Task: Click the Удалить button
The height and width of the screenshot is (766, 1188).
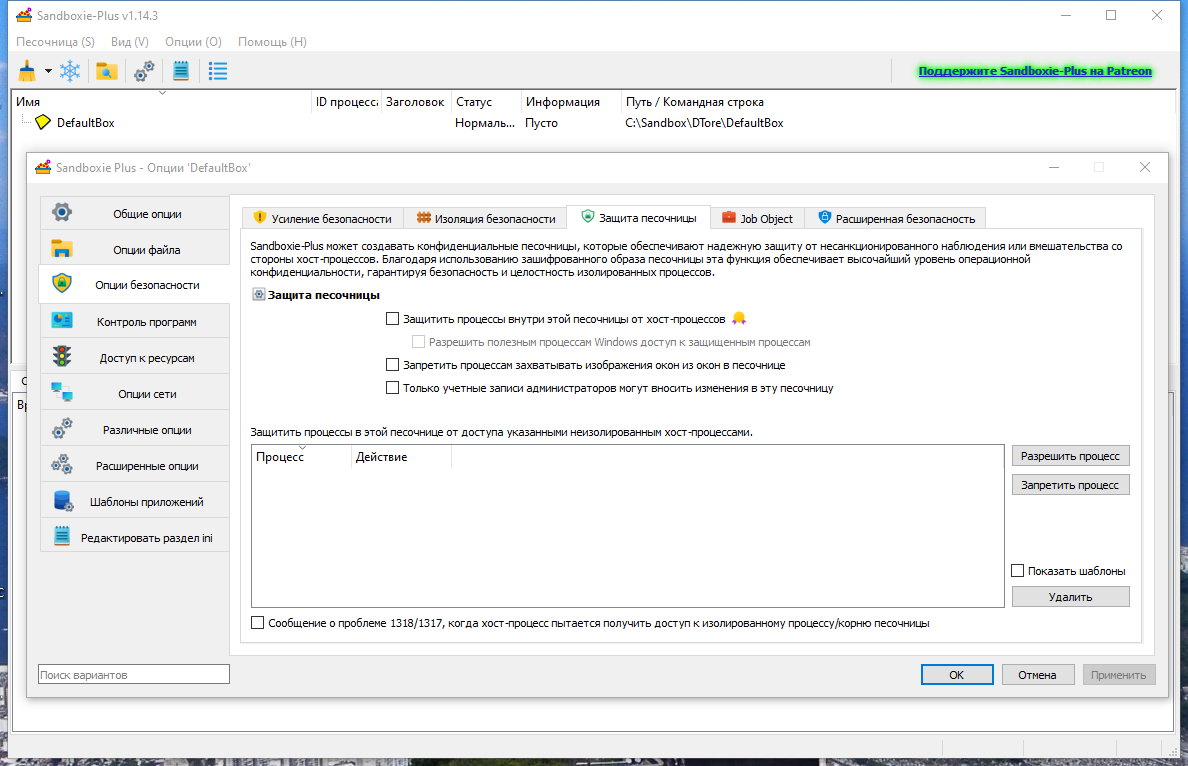Action: 1071,596
